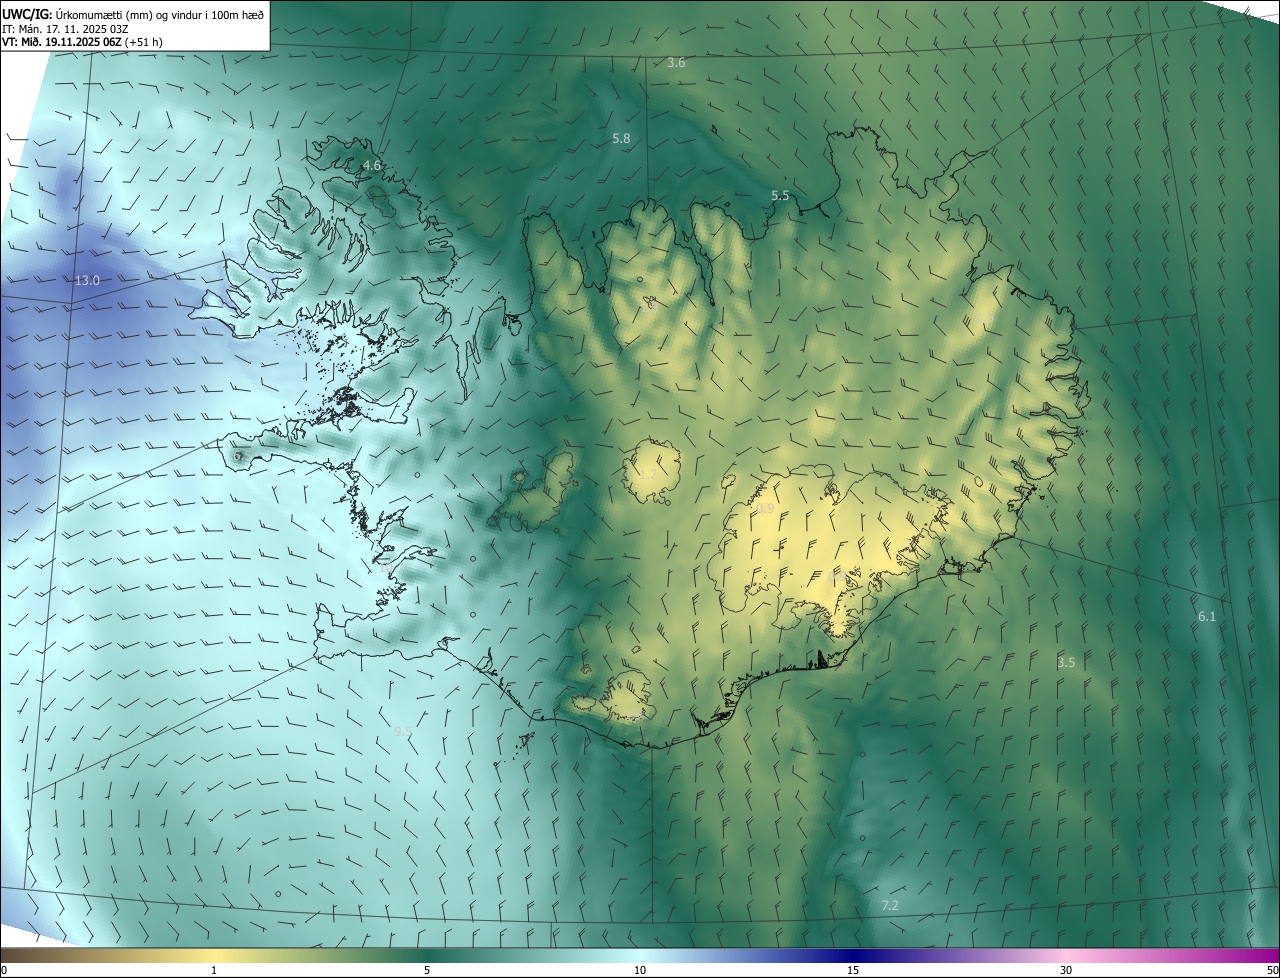Viewport: 1280px width, 978px height.
Task: Click the map value 7.2
Action: tap(889, 905)
